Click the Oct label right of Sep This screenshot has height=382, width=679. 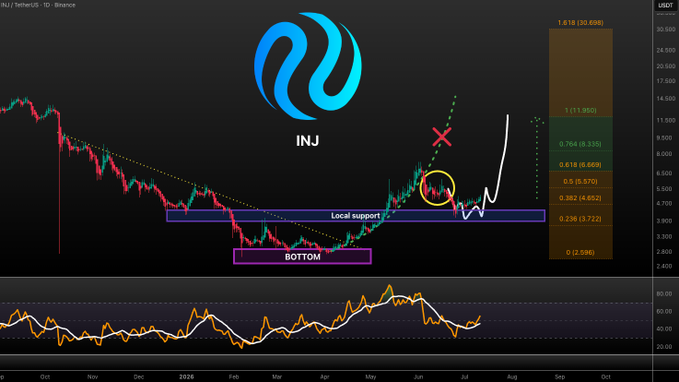click(x=606, y=377)
